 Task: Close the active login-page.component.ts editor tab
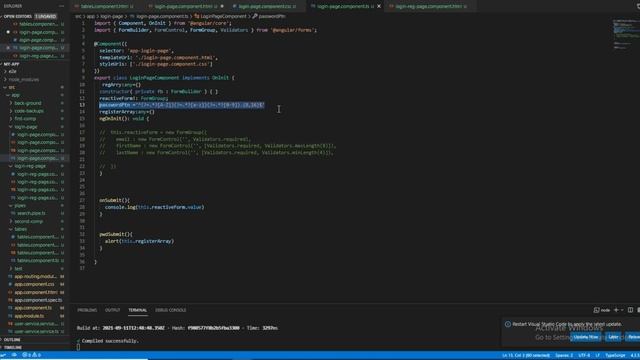(379, 6)
